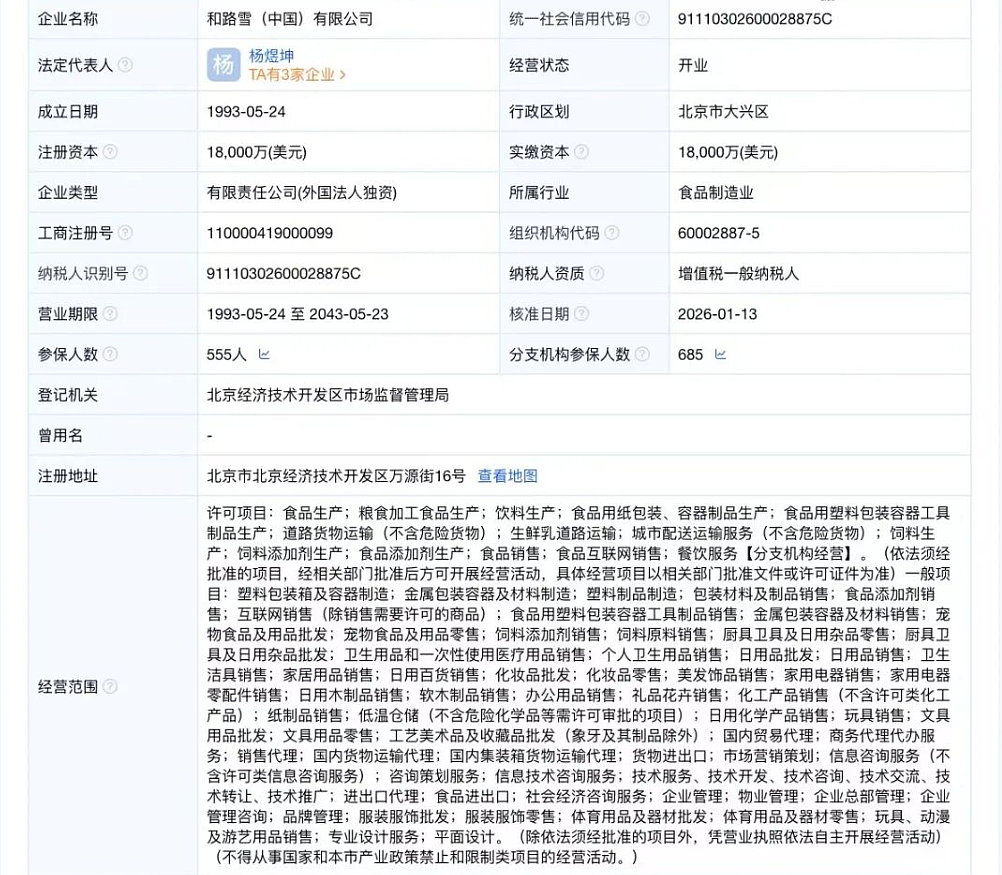This screenshot has width=1002, height=875.
Task: Click help icon beside 工商注册号
Action: click(125, 233)
